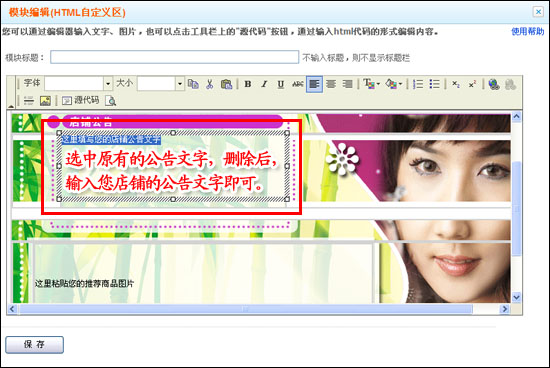Click the vertical scrollbar thumb

point(516,209)
